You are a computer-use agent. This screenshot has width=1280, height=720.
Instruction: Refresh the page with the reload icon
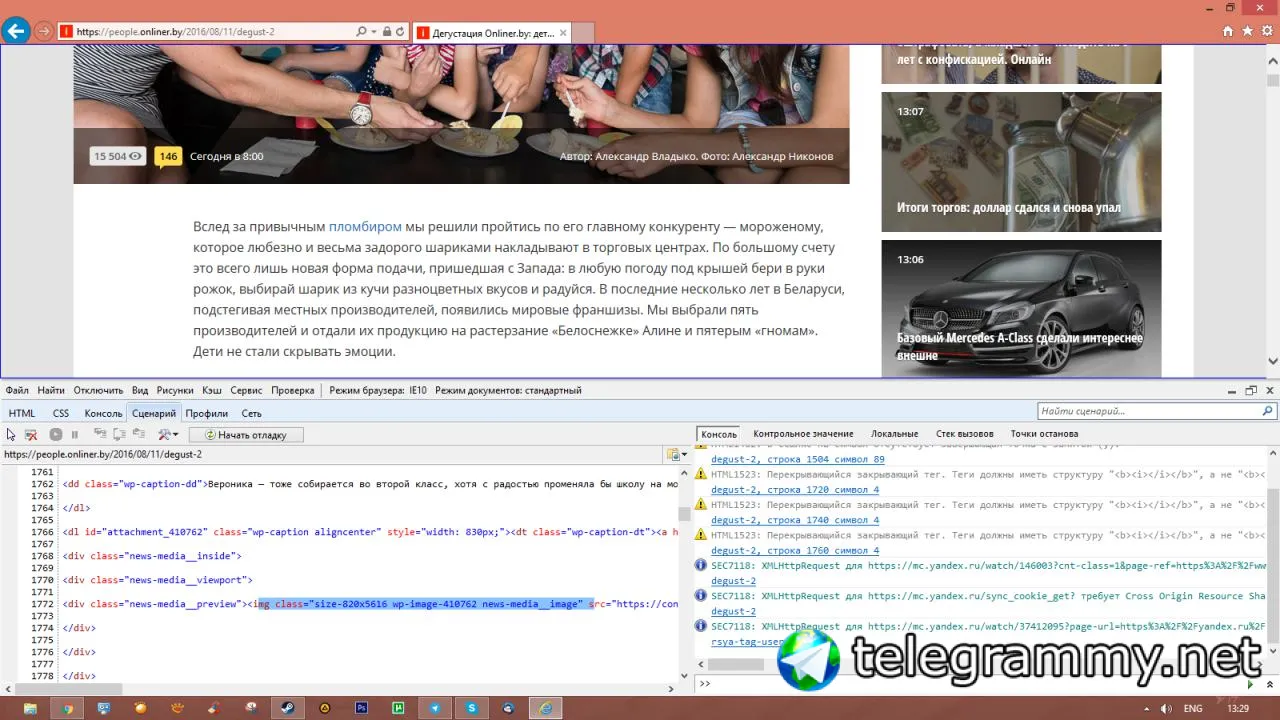click(401, 32)
